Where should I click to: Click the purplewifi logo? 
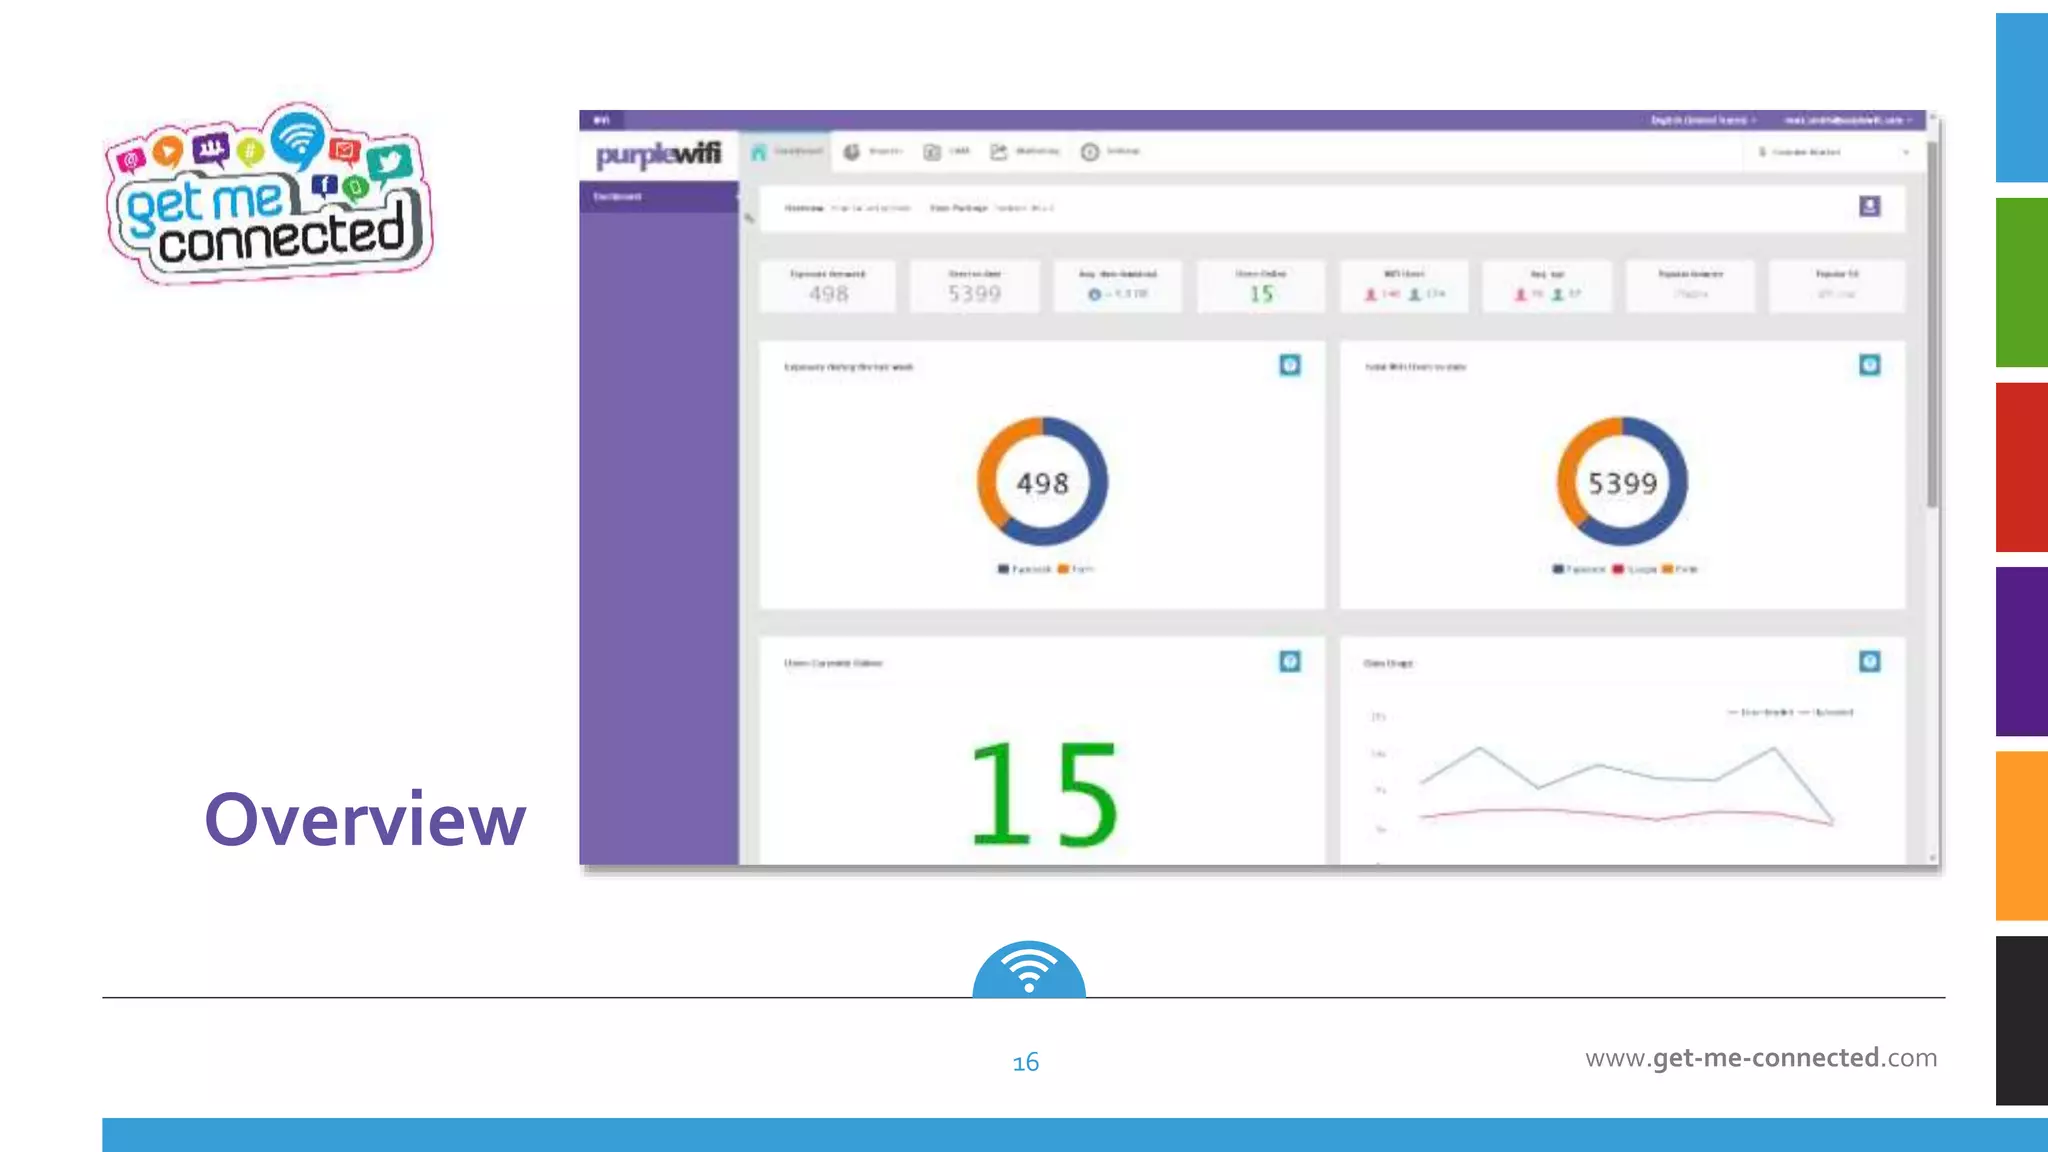point(658,154)
